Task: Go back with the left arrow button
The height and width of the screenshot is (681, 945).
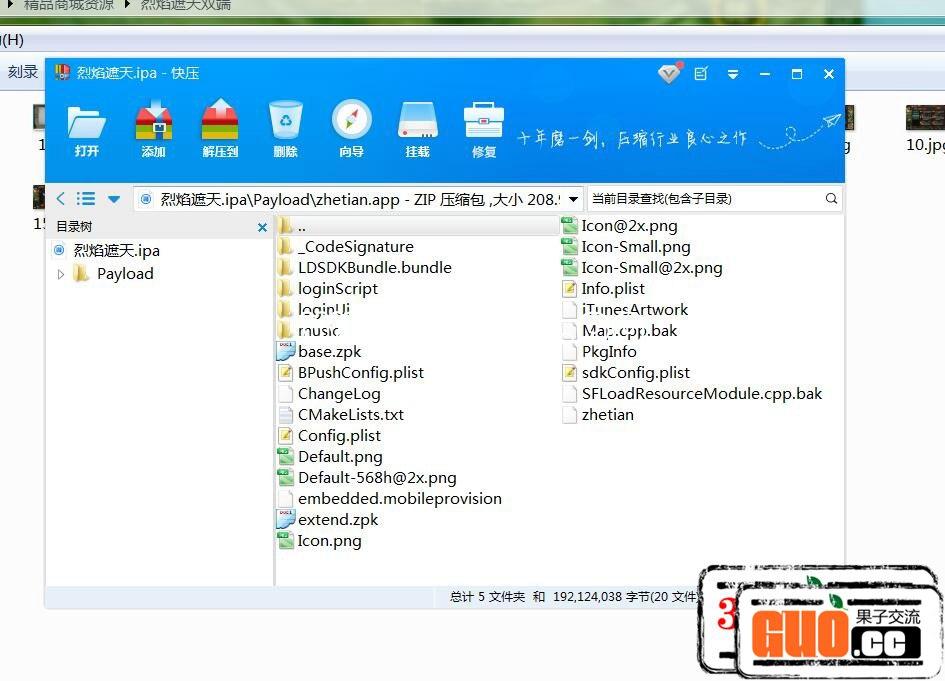Action: (x=61, y=199)
